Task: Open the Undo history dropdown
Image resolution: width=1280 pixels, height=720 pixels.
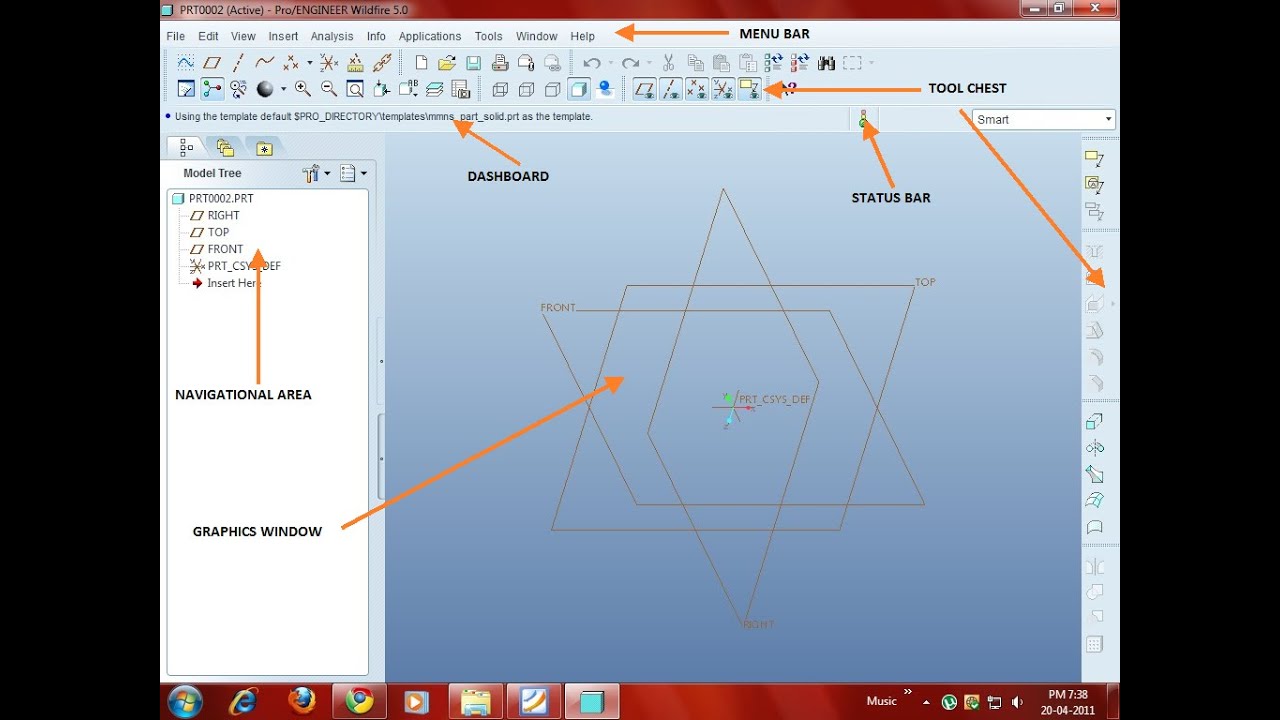Action: 610,63
